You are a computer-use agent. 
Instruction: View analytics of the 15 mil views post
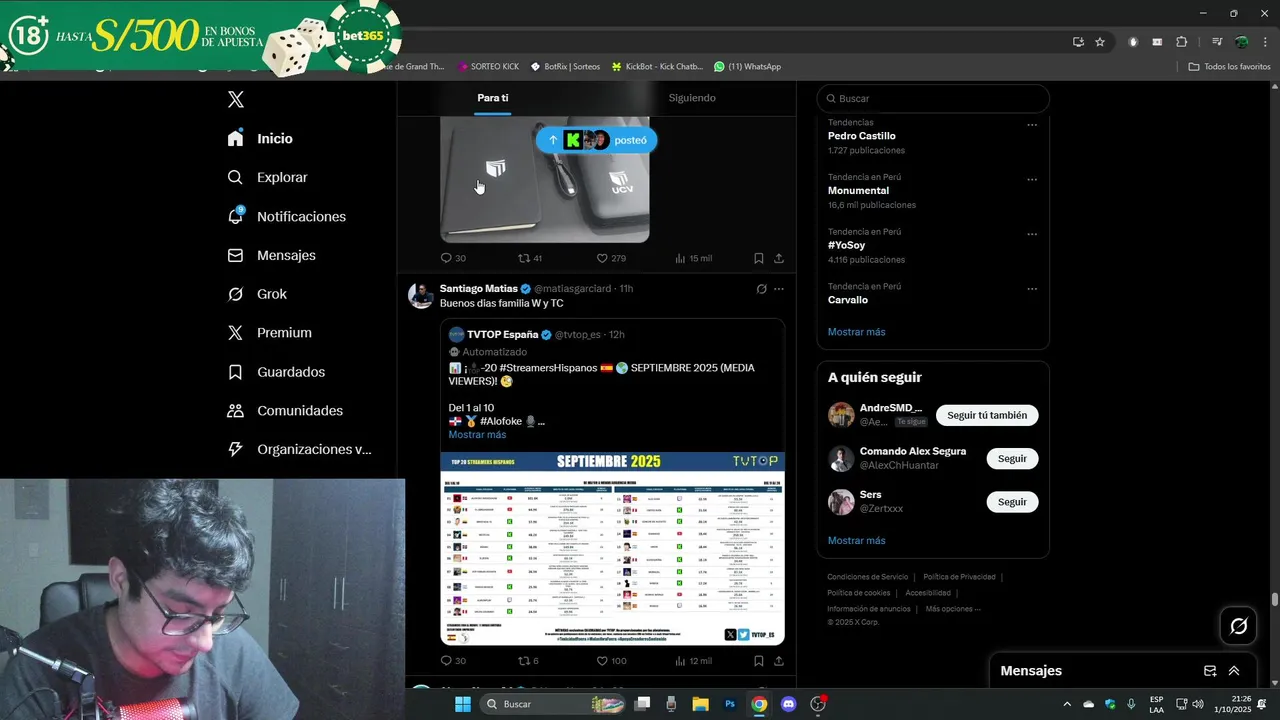click(693, 258)
